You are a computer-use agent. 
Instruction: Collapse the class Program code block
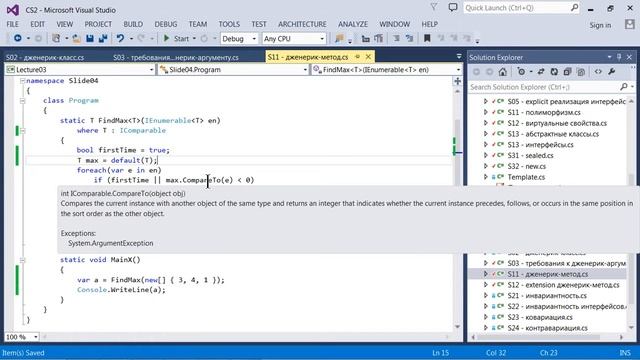point(22,100)
